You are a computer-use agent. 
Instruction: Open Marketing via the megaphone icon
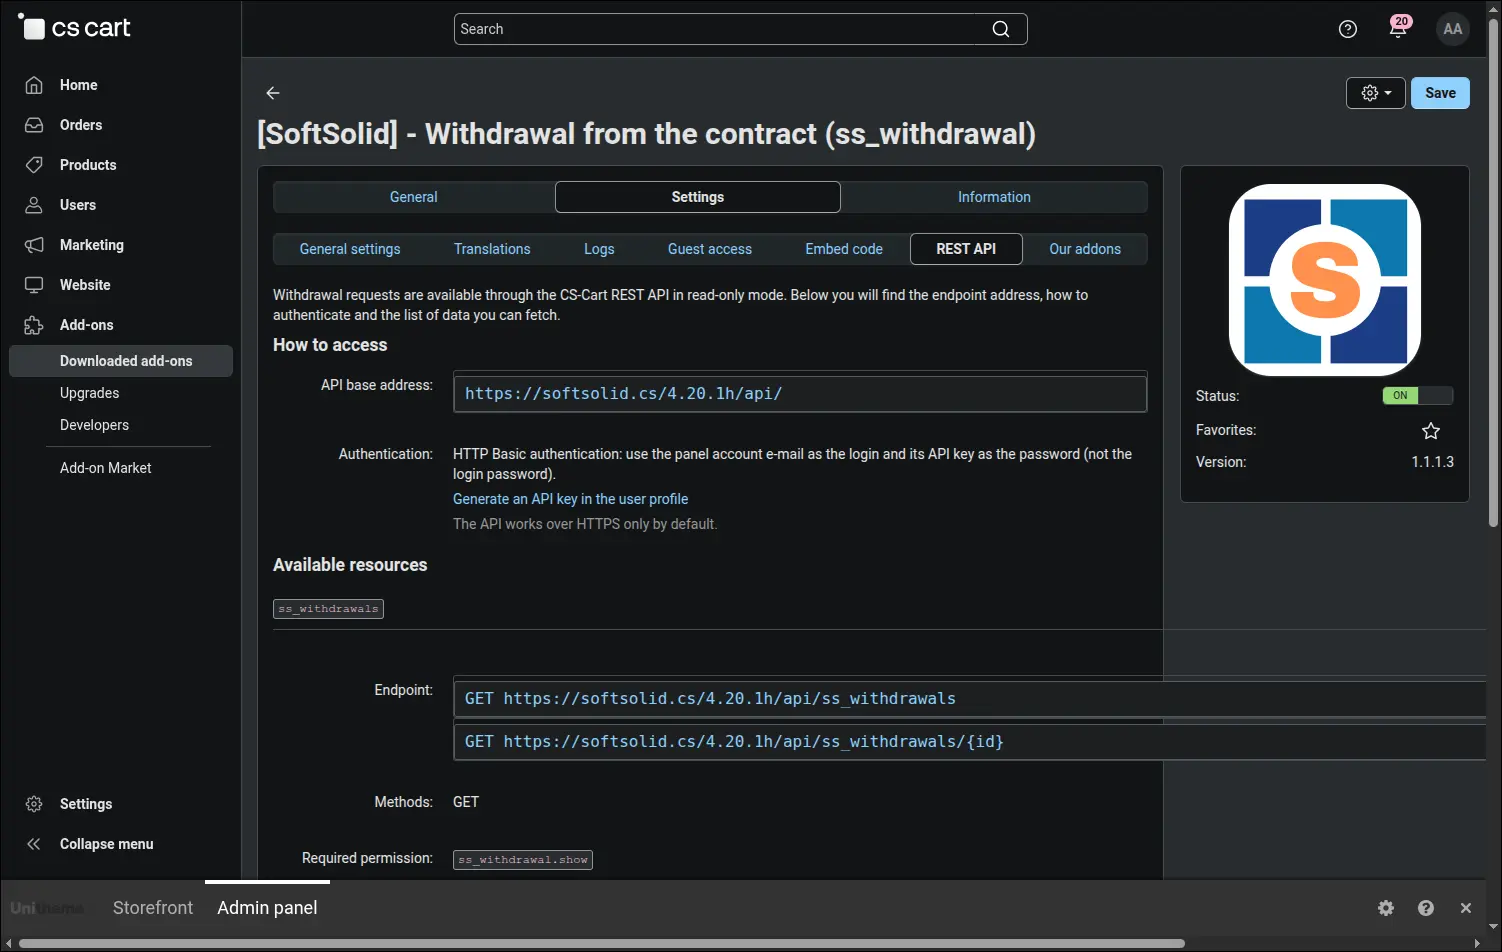coord(34,245)
